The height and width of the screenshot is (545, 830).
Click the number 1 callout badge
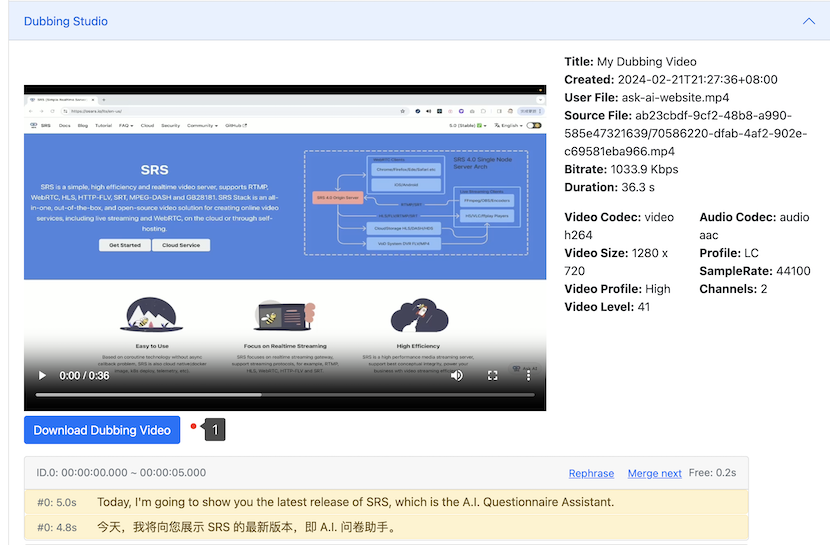(215, 430)
